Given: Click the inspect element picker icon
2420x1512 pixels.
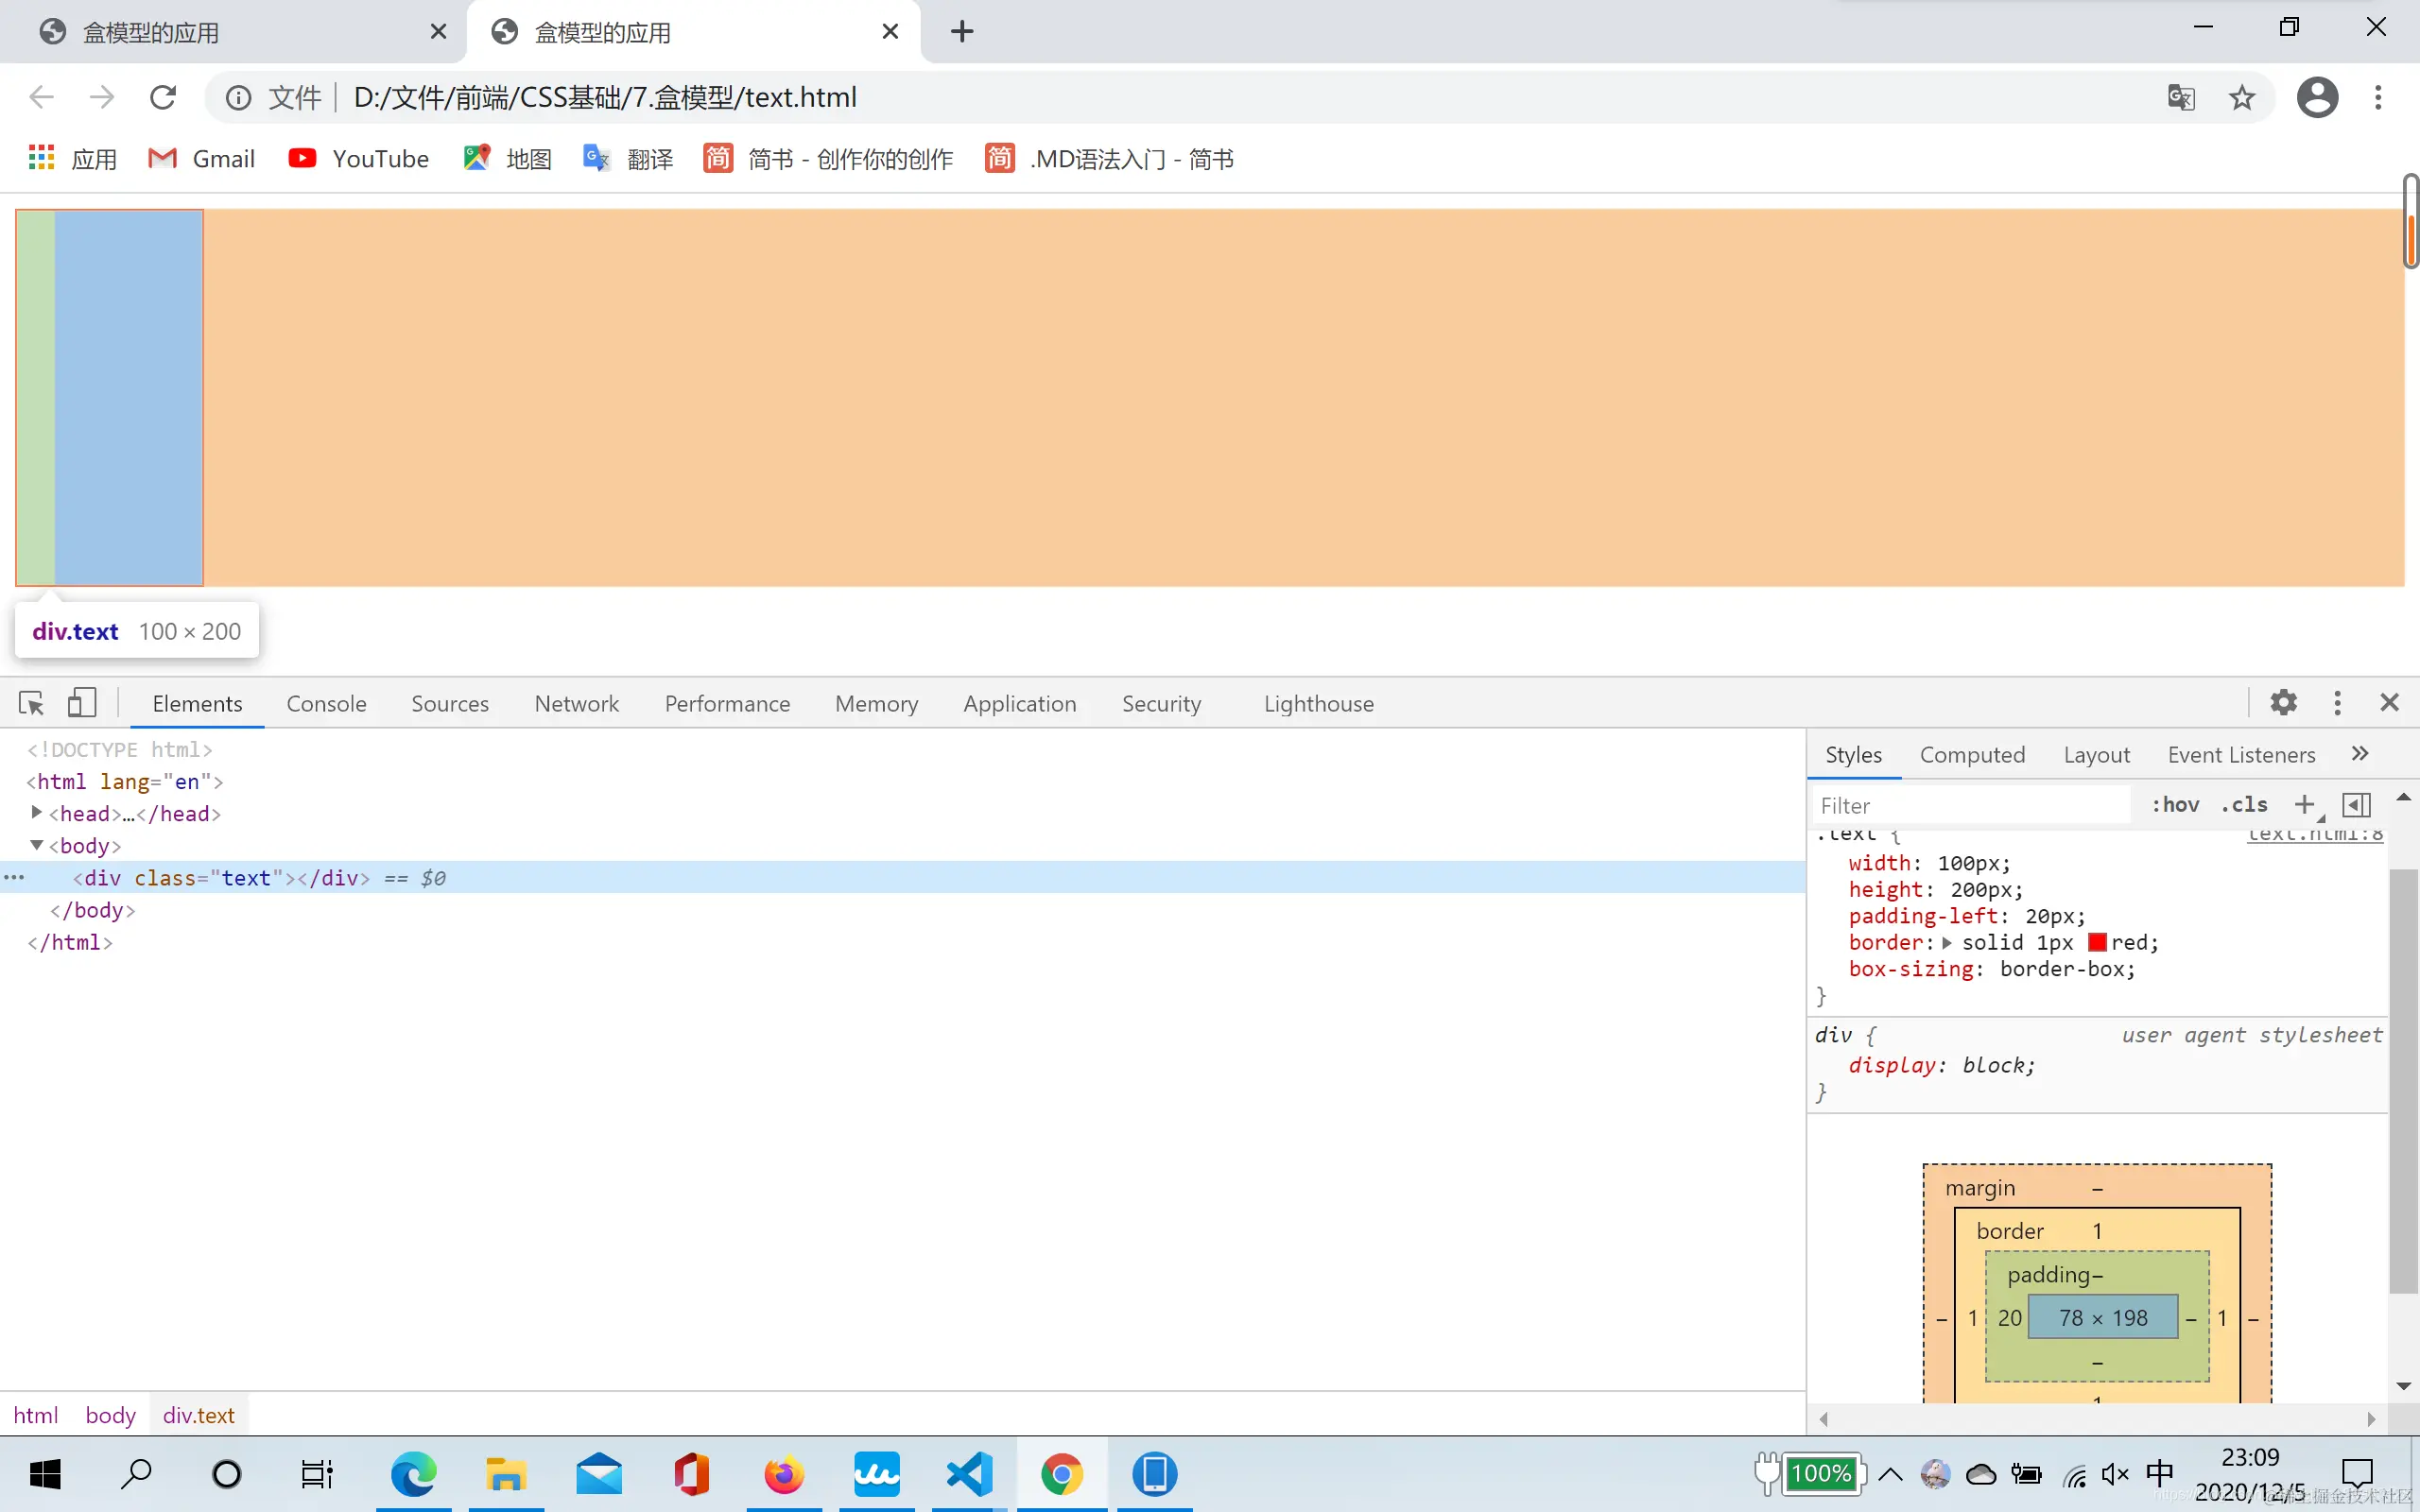Looking at the screenshot, I should (x=31, y=703).
